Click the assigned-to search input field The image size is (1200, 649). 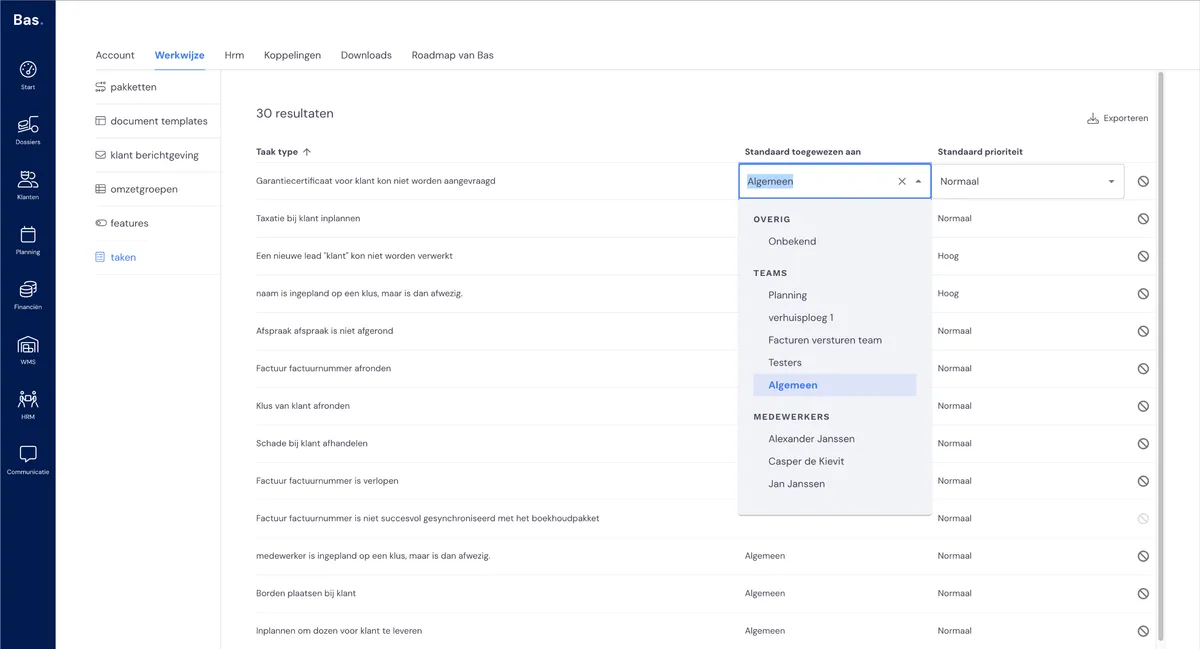click(819, 181)
